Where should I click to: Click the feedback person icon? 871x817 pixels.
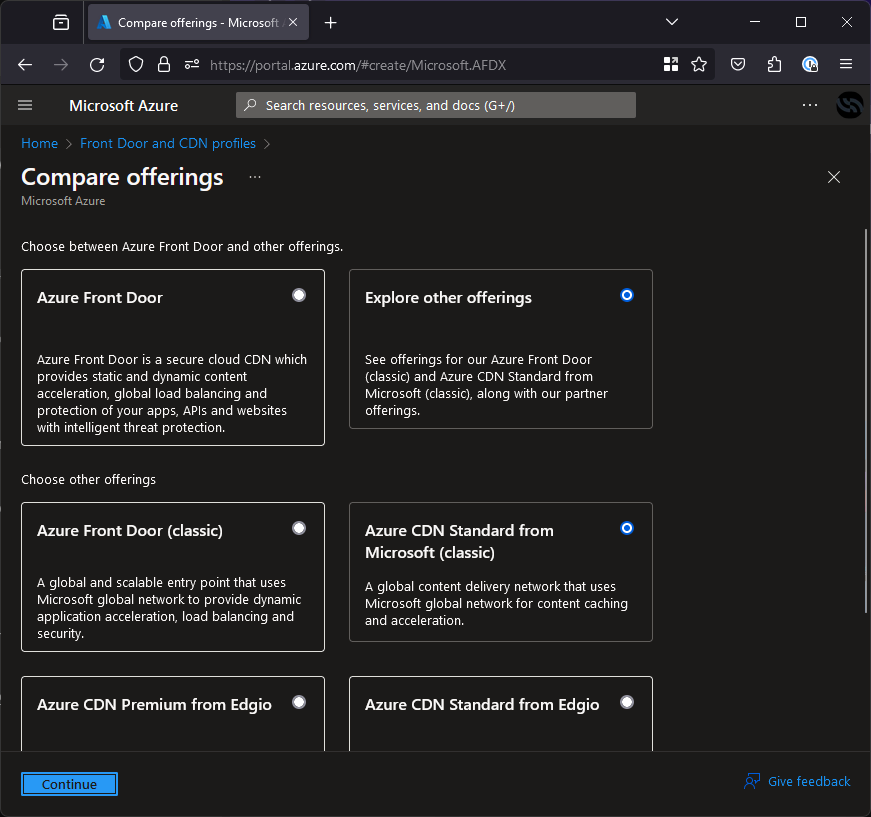tap(752, 781)
